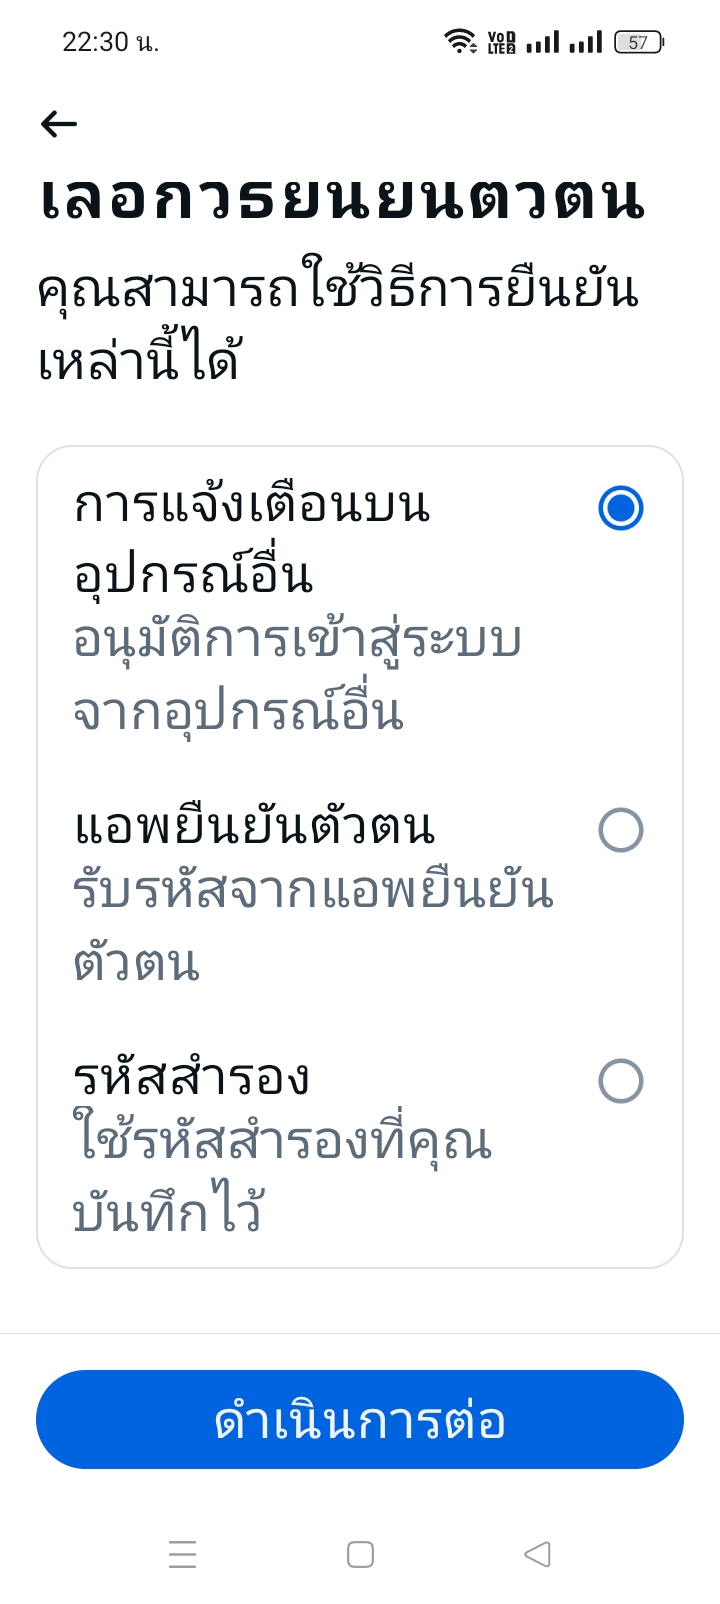
Task: Open recent apps via three-line navigation icon
Action: pyautogui.click(x=183, y=1554)
